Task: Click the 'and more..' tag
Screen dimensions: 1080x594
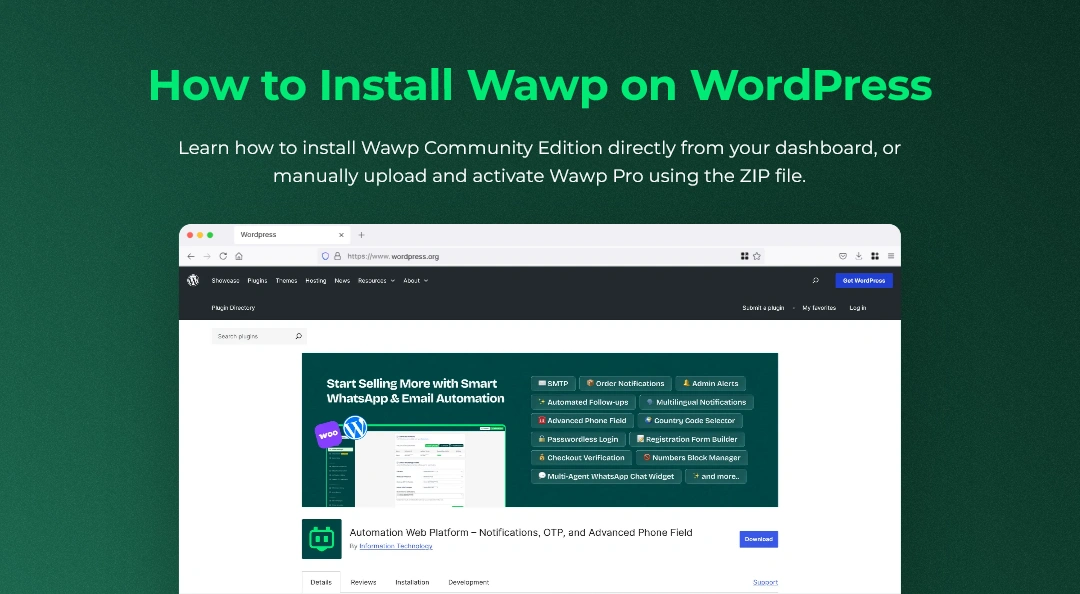Action: tap(716, 476)
